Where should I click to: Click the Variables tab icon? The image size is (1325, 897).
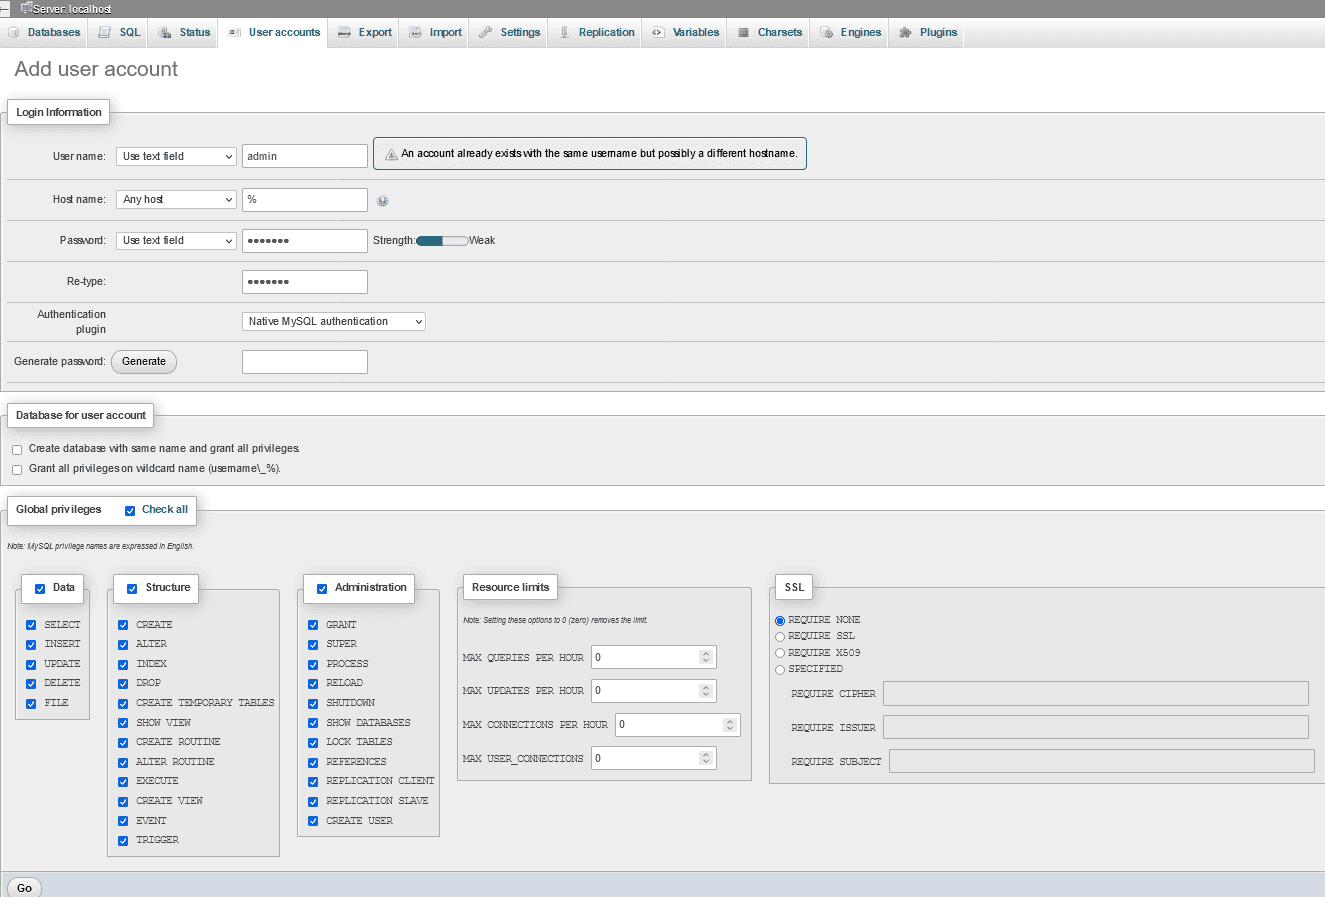click(658, 33)
